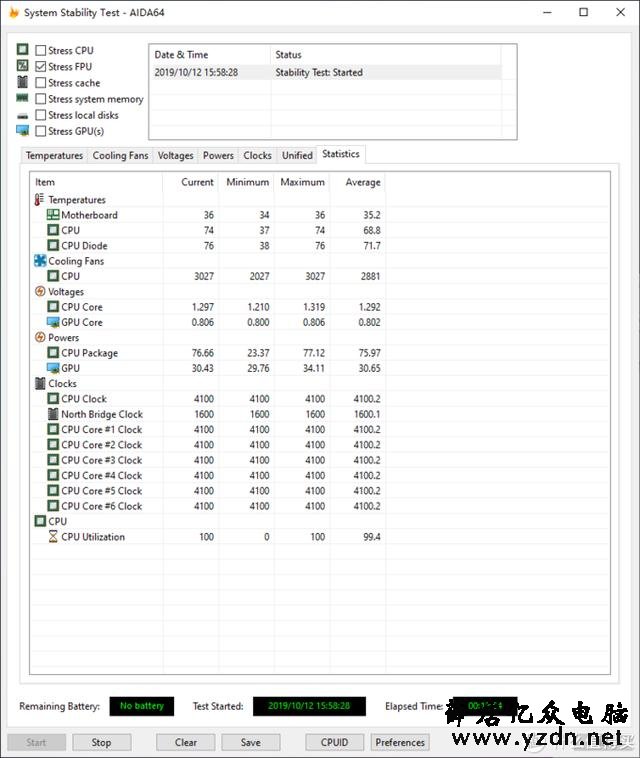Enable the Stress GPU(s) checkbox

point(41,131)
